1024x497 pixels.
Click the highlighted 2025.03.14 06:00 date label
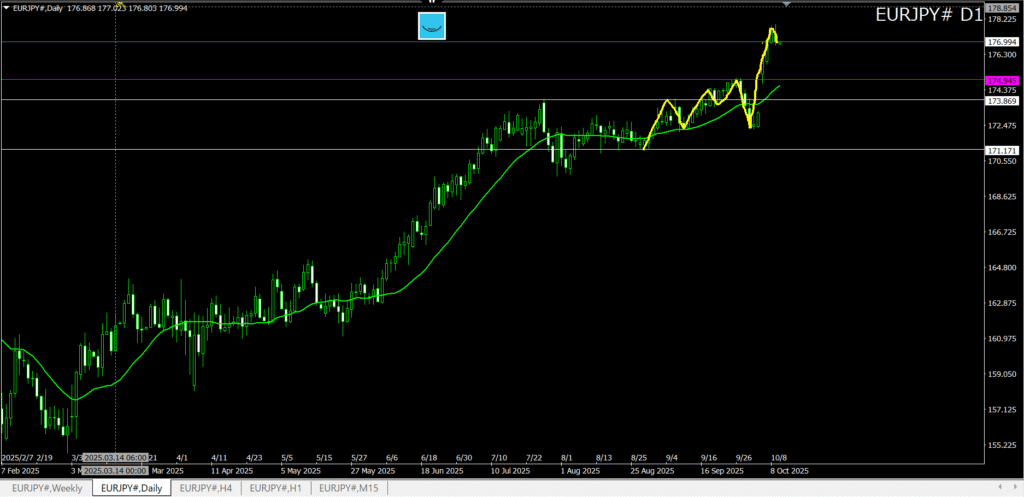click(115, 457)
